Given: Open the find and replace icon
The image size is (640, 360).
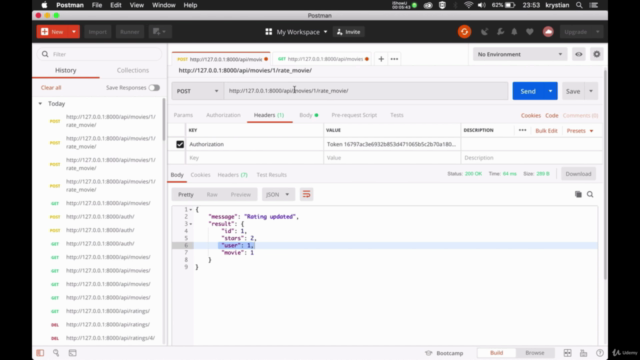Looking at the screenshot, I should (56, 353).
